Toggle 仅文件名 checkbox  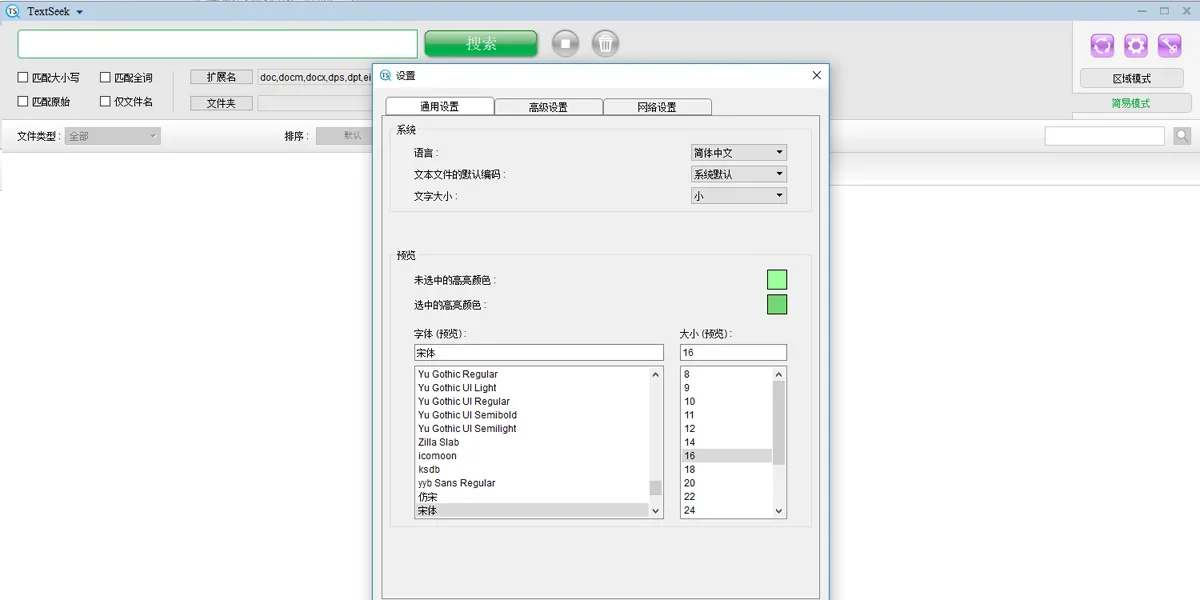pos(105,101)
